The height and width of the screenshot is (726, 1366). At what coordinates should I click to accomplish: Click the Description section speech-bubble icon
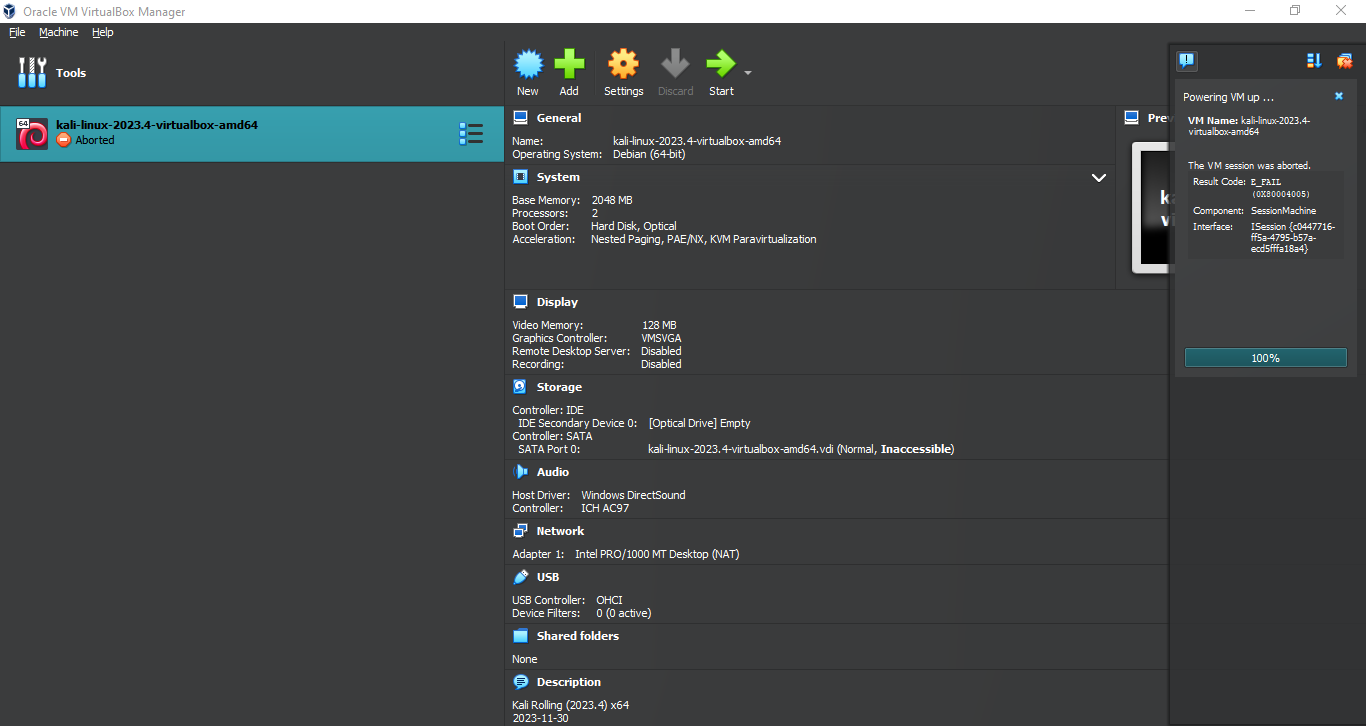coord(520,682)
